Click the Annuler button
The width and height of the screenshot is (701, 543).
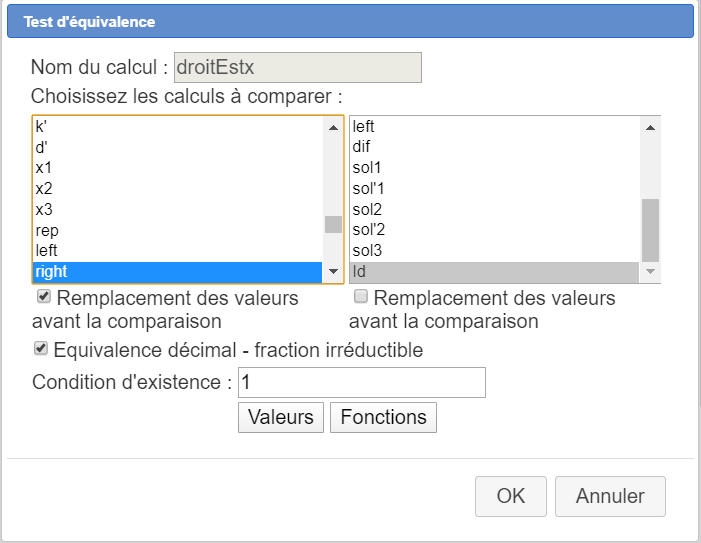[610, 496]
